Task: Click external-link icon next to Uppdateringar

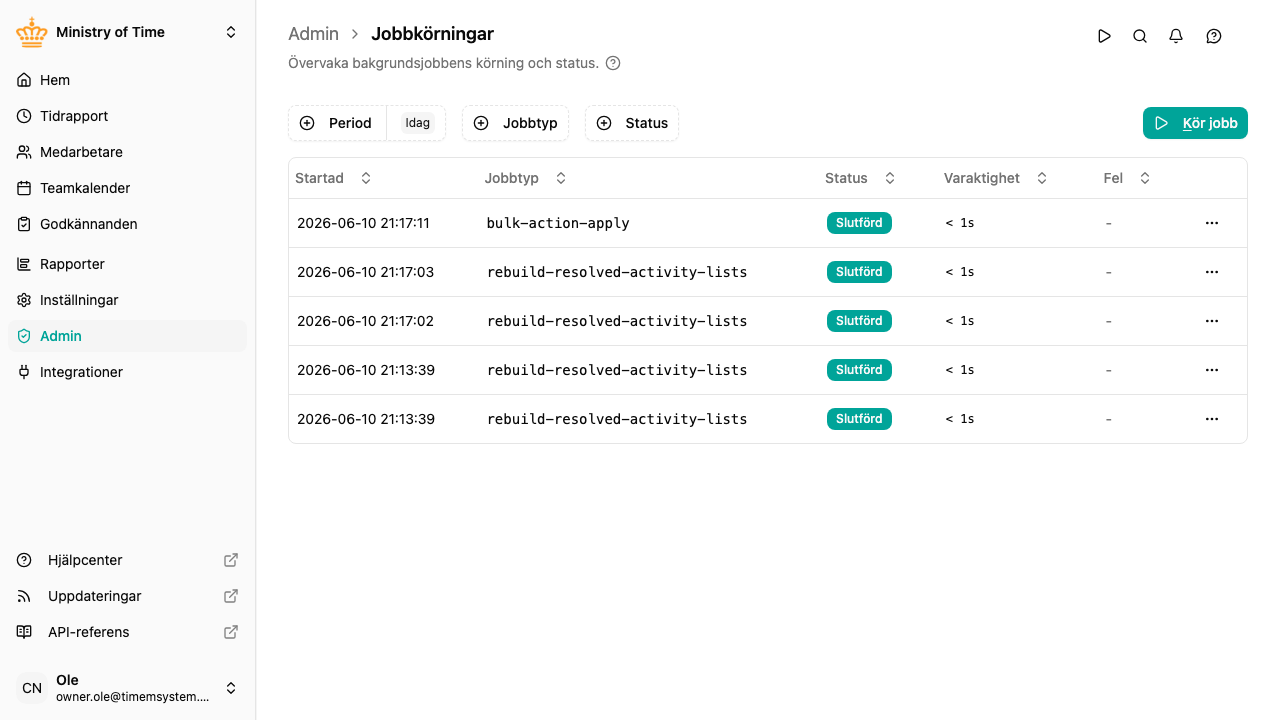Action: point(231,596)
